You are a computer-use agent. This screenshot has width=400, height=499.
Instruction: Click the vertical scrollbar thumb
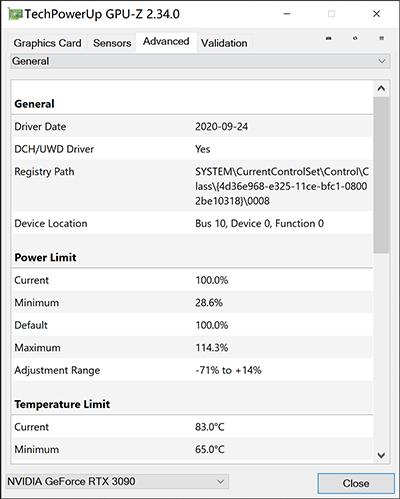coord(381,175)
